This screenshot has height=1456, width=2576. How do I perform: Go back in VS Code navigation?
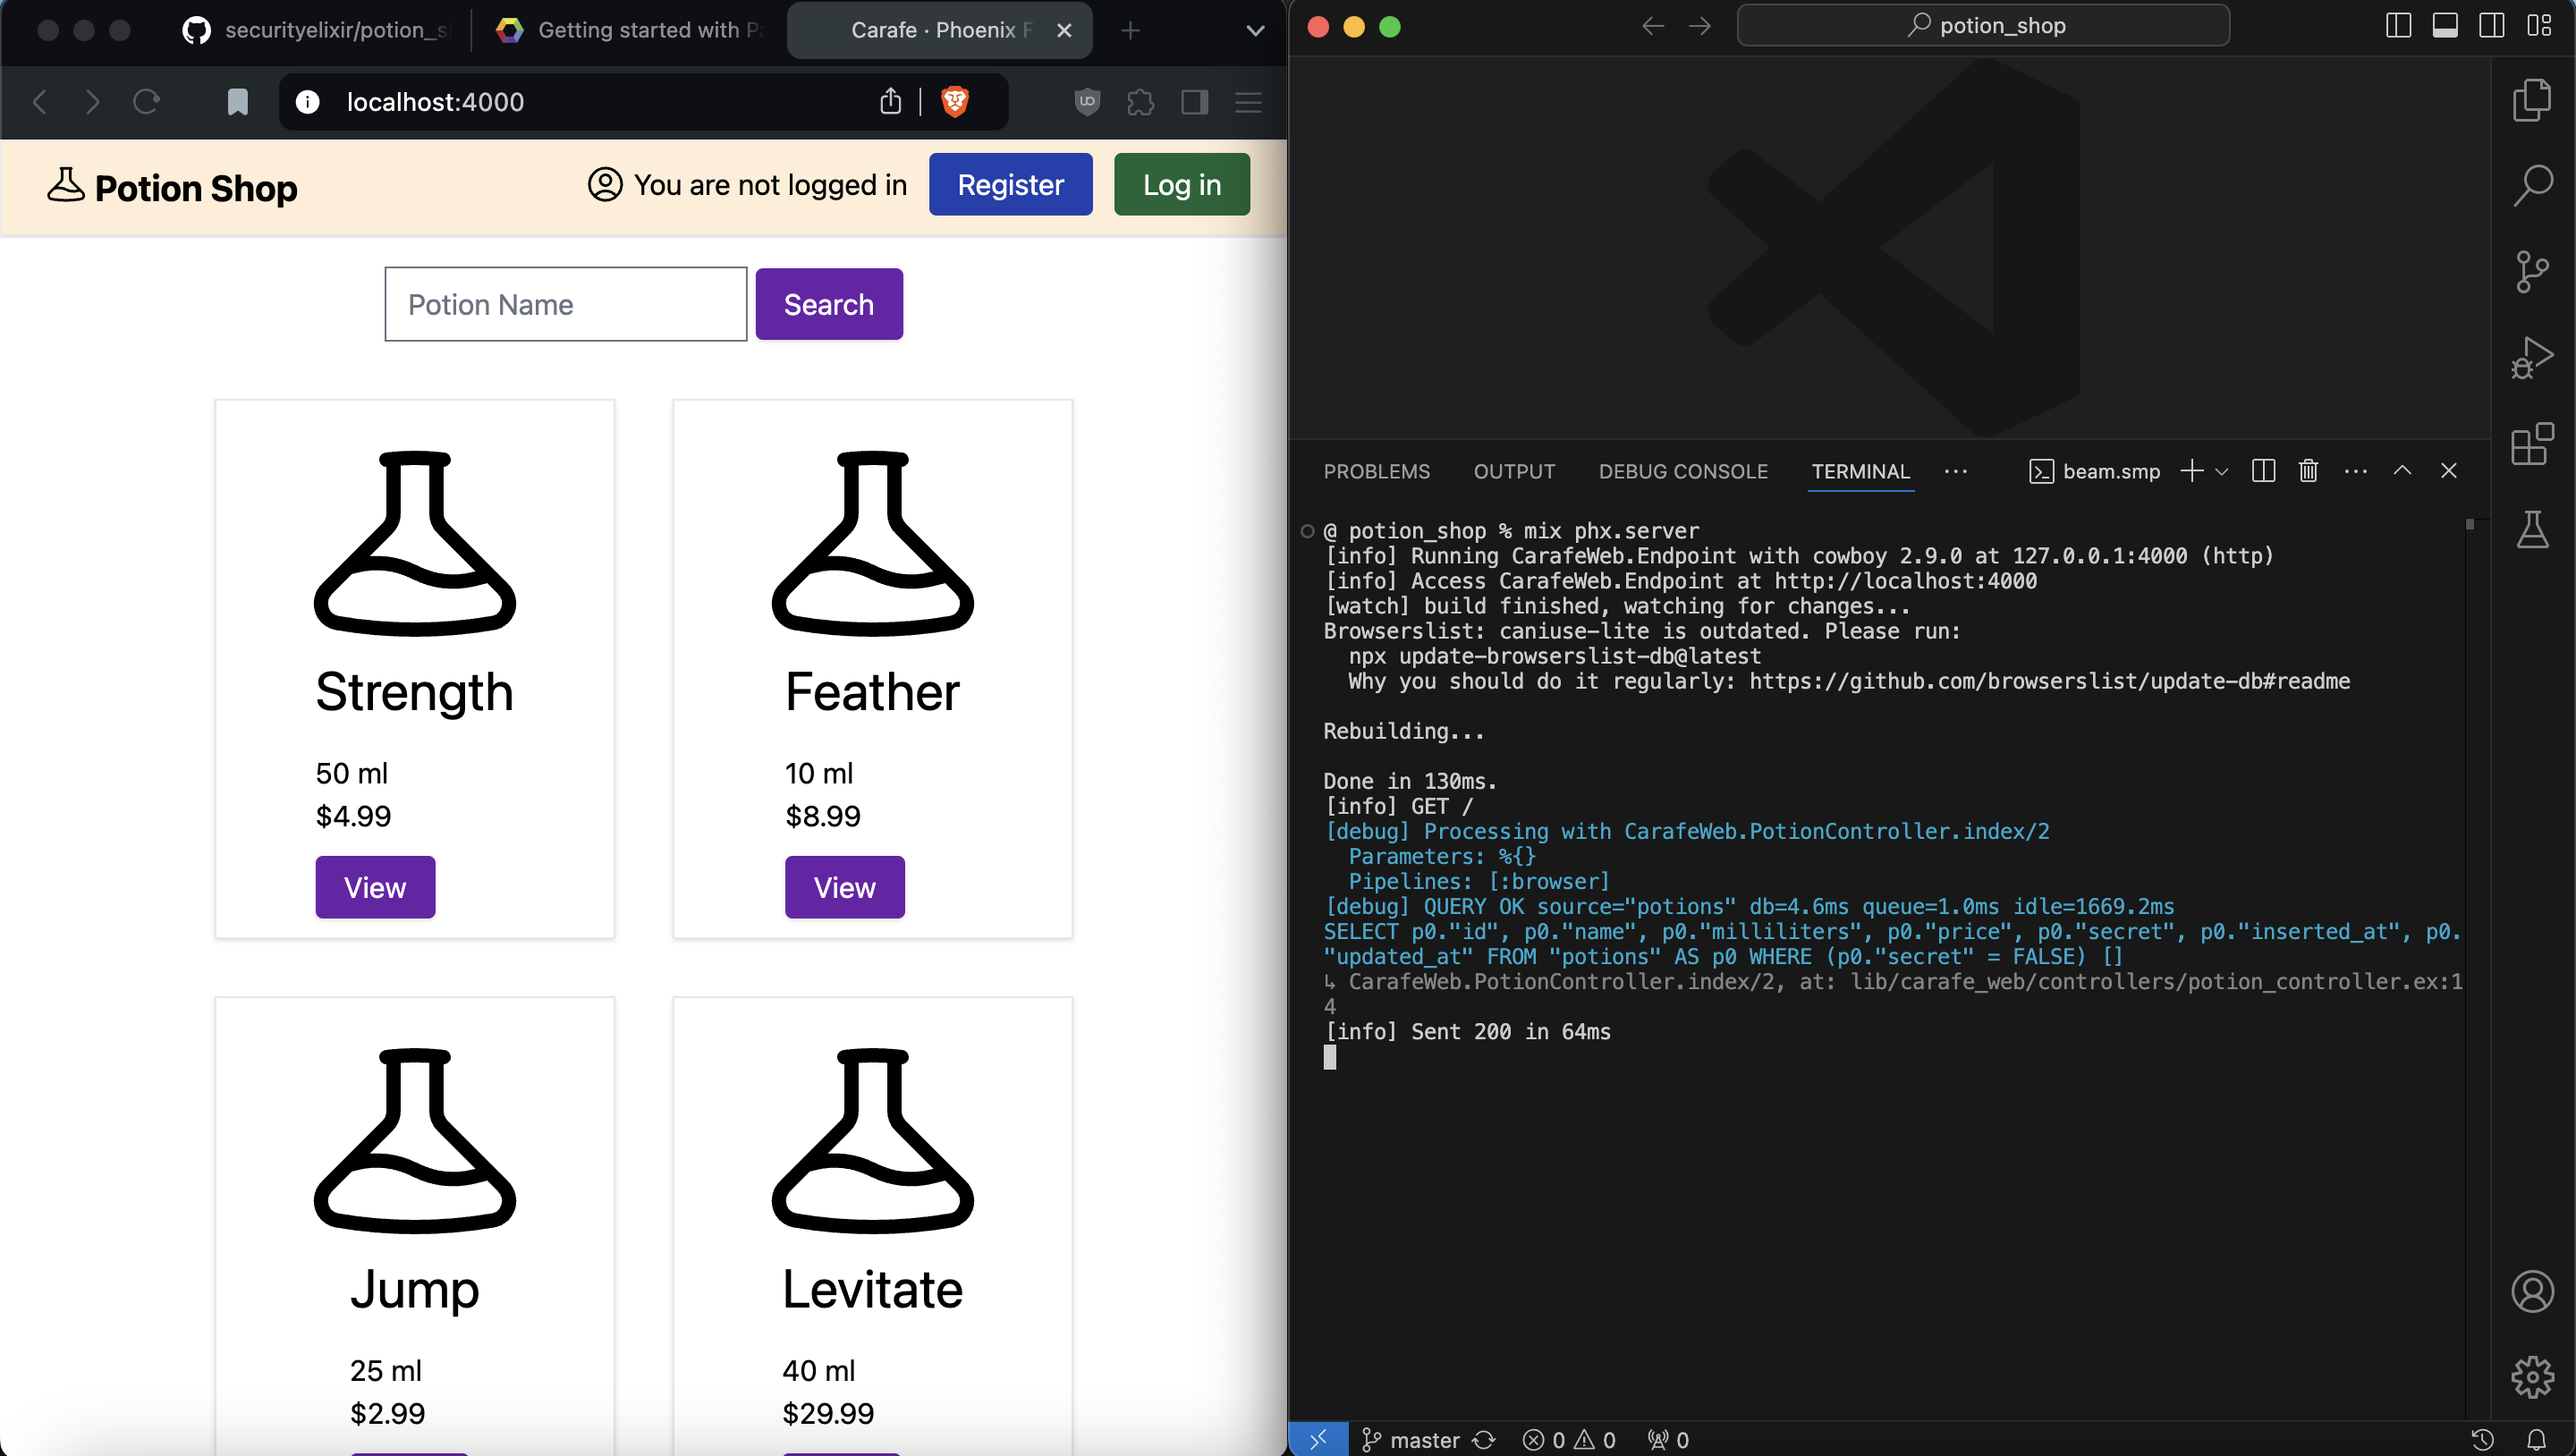click(1653, 26)
